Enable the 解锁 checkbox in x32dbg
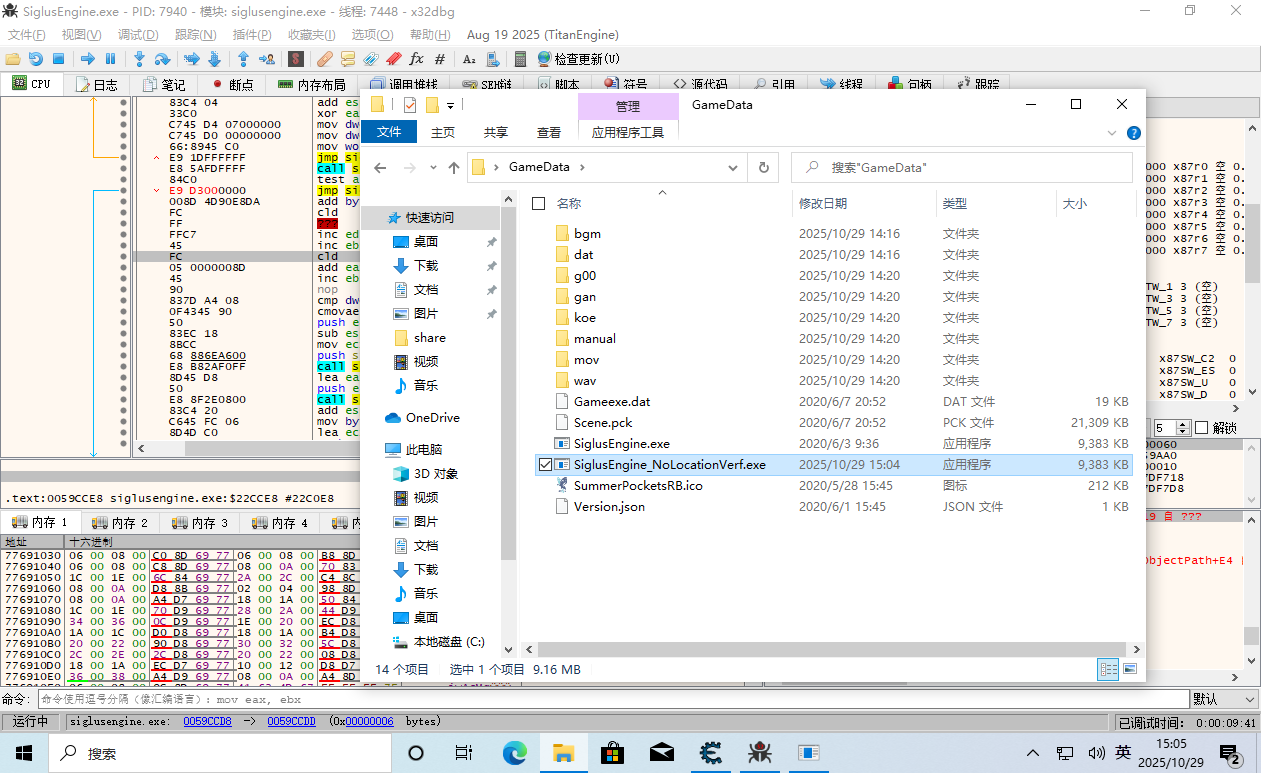Viewport: 1261px width, 773px height. click(1201, 428)
